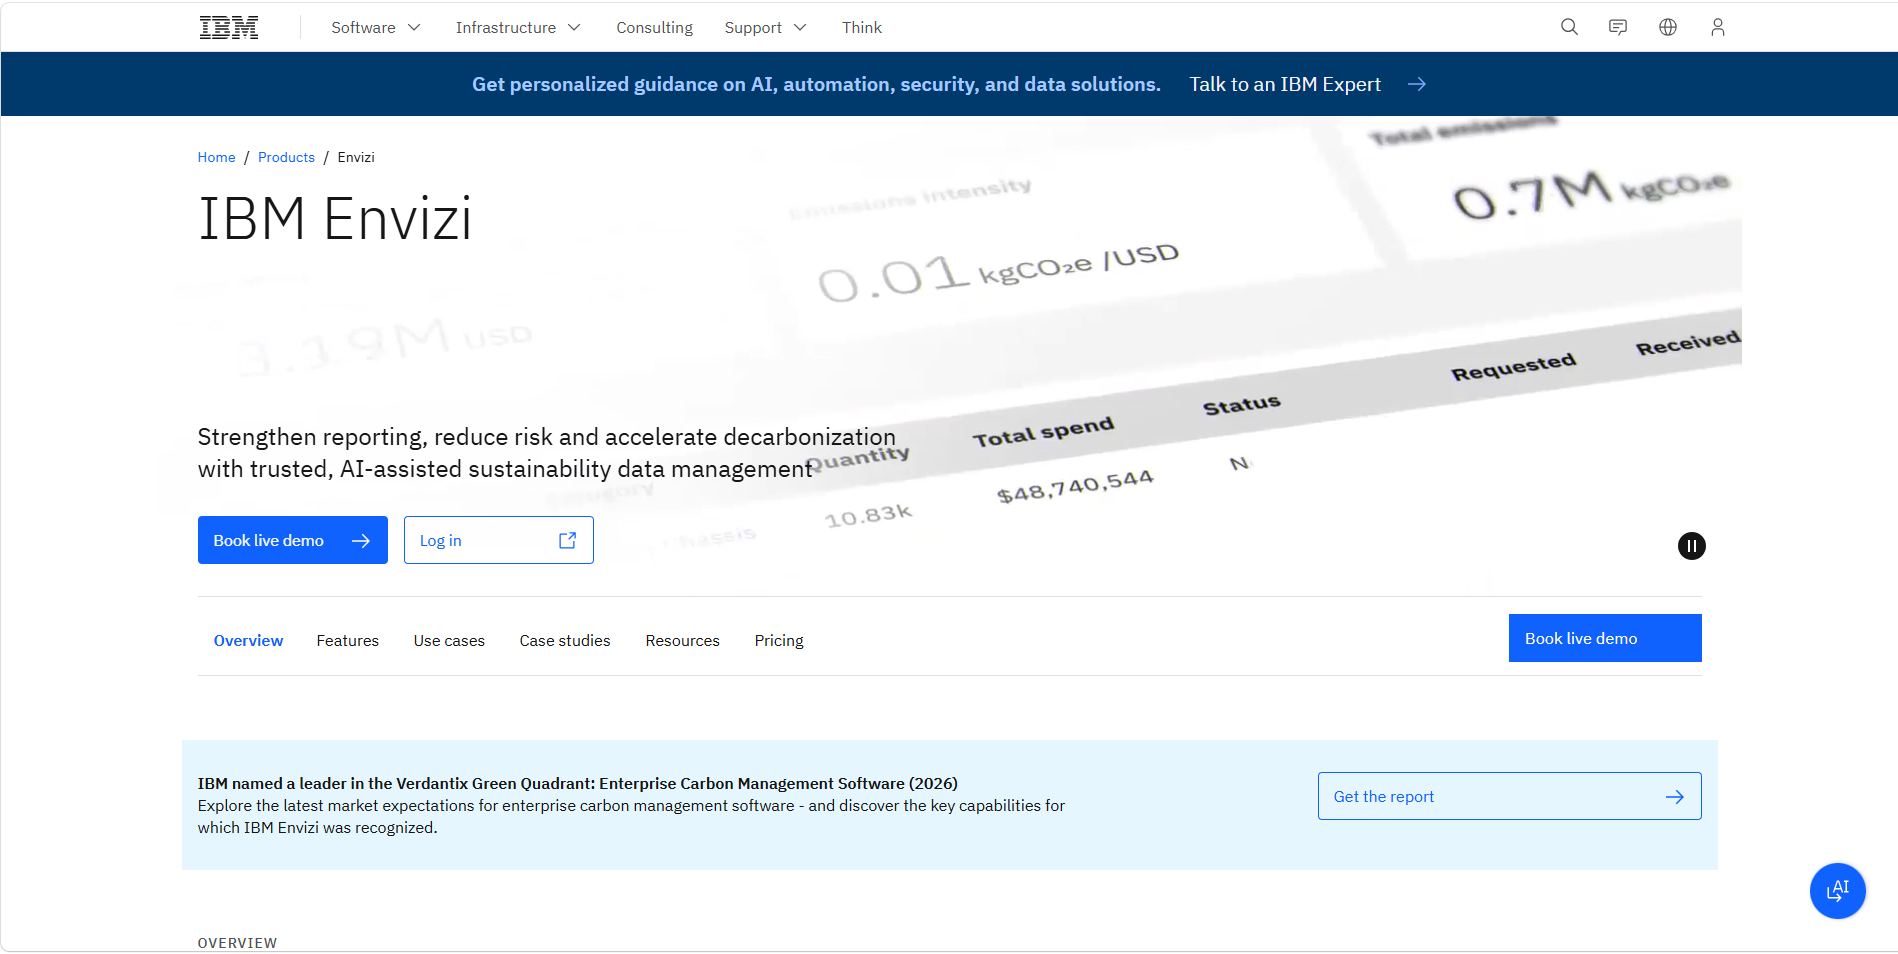Open the search magnifier icon

pyautogui.click(x=1569, y=27)
